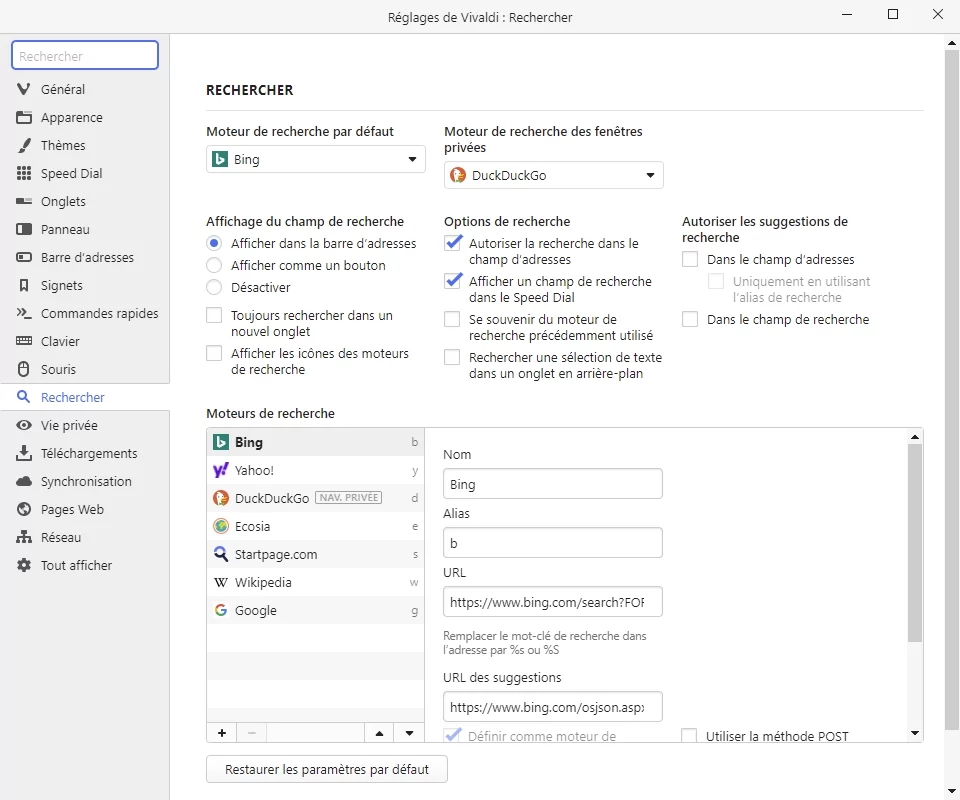Click the Réseau network icon
Screen dimensions: 960x800
tap(23, 537)
